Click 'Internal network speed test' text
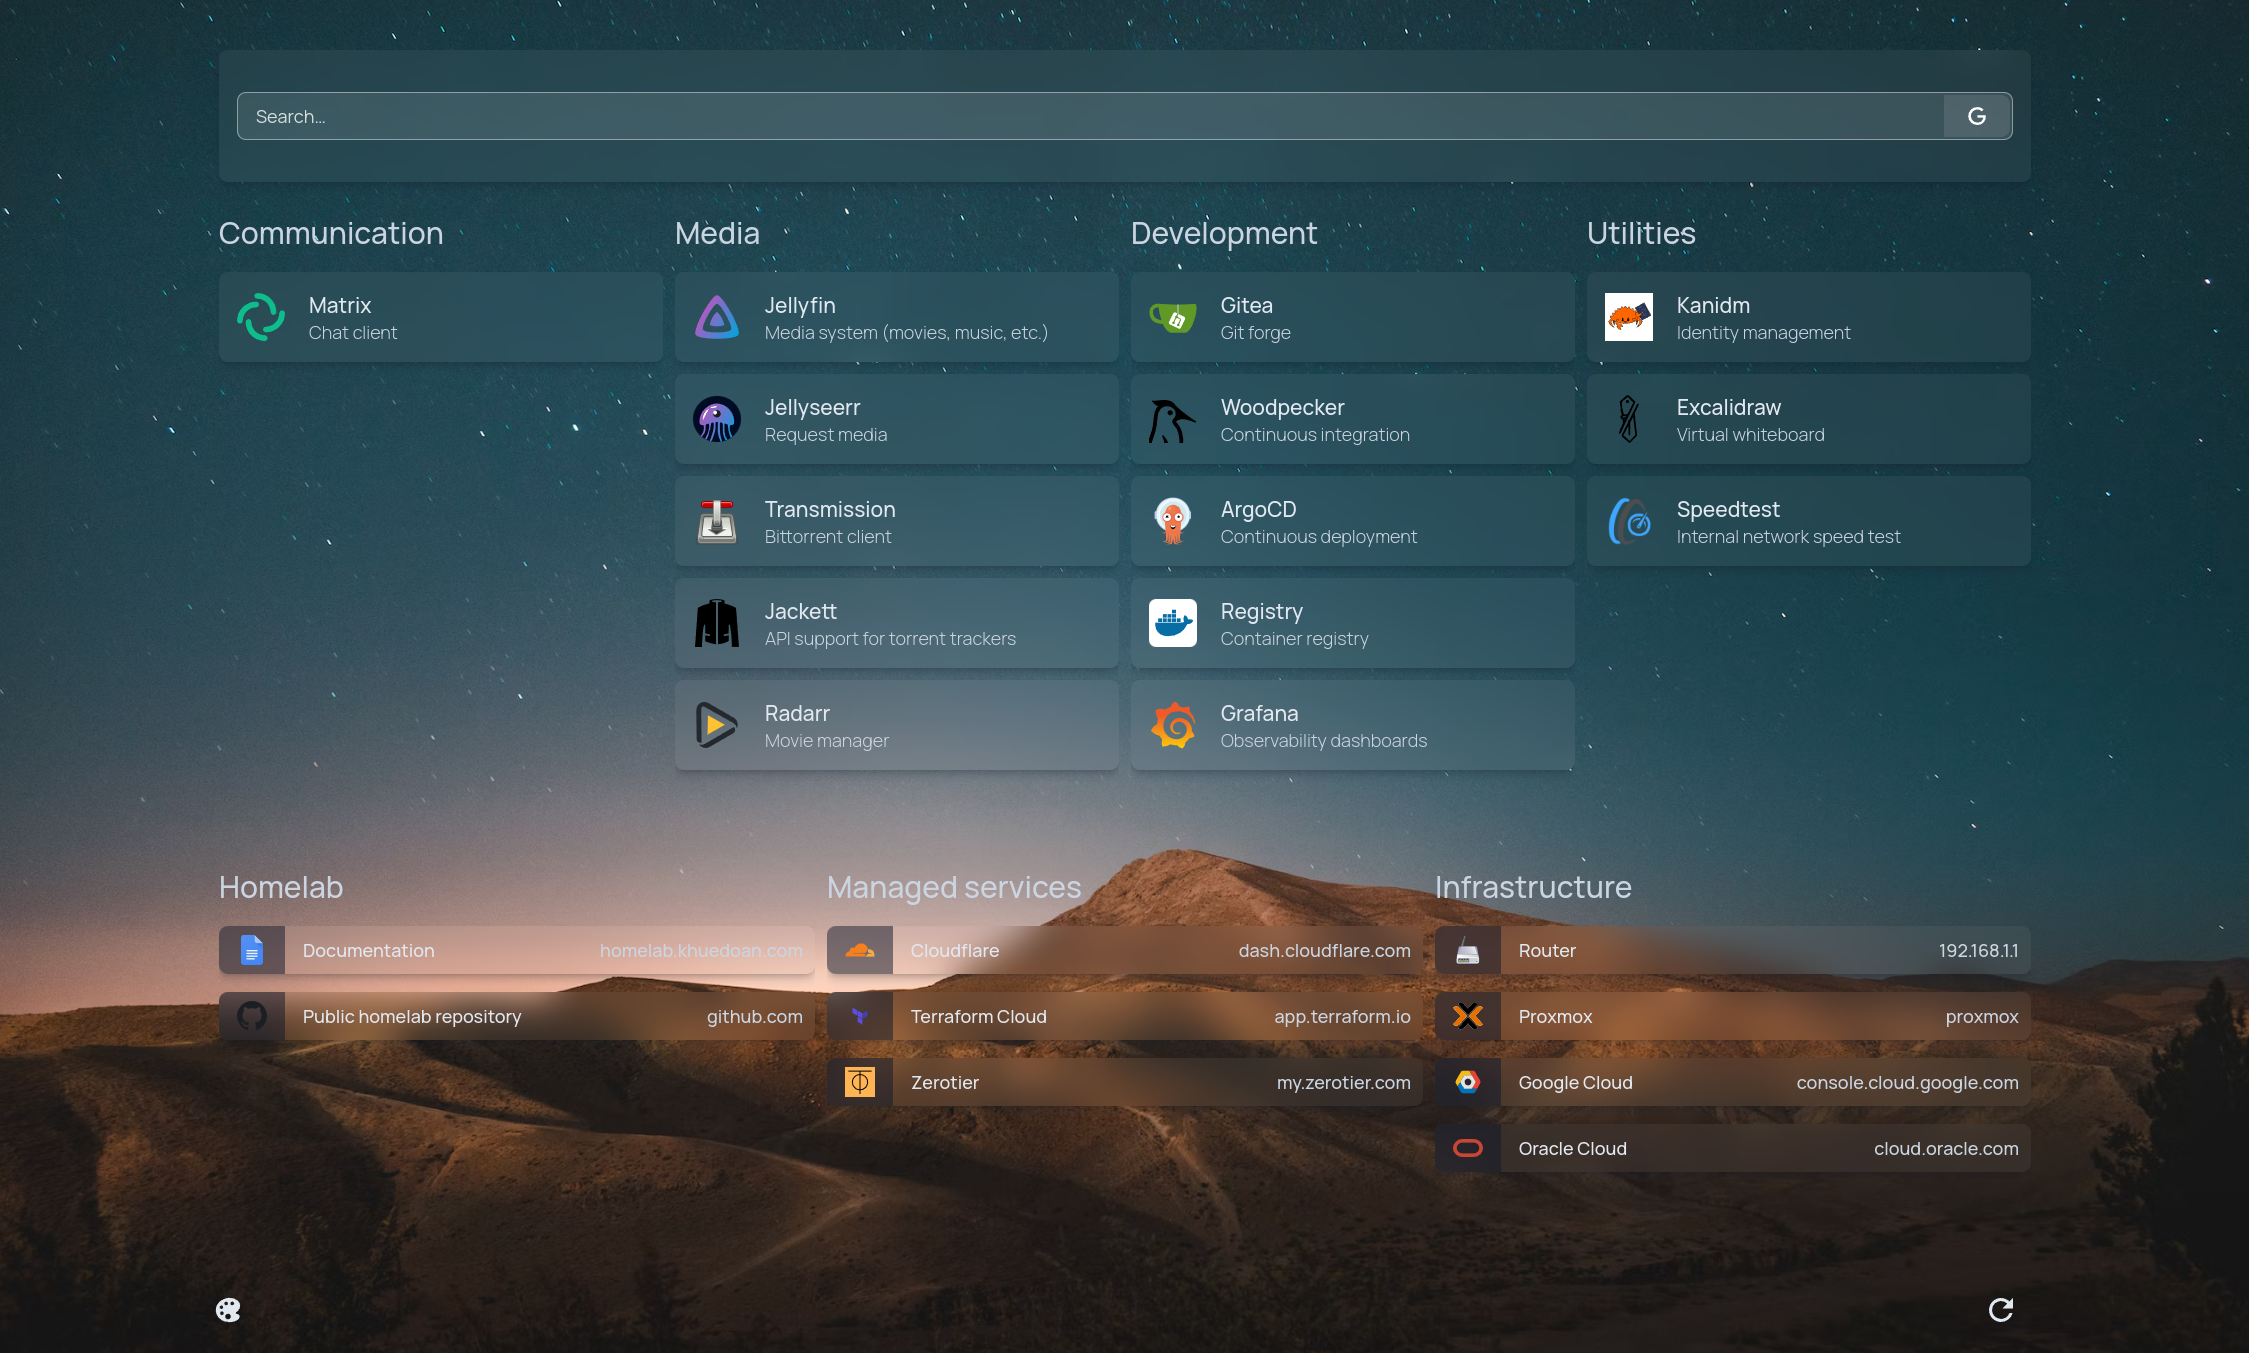2249x1353 pixels. point(1788,536)
